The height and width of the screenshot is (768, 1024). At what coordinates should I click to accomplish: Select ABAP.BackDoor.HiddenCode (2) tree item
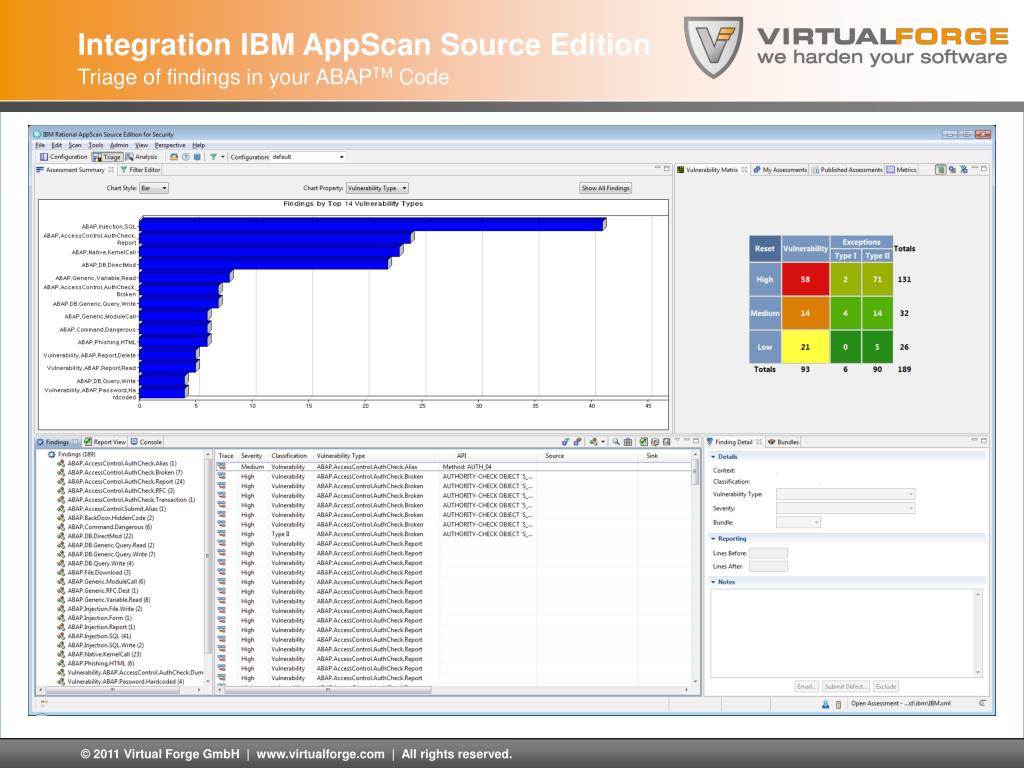(x=106, y=518)
